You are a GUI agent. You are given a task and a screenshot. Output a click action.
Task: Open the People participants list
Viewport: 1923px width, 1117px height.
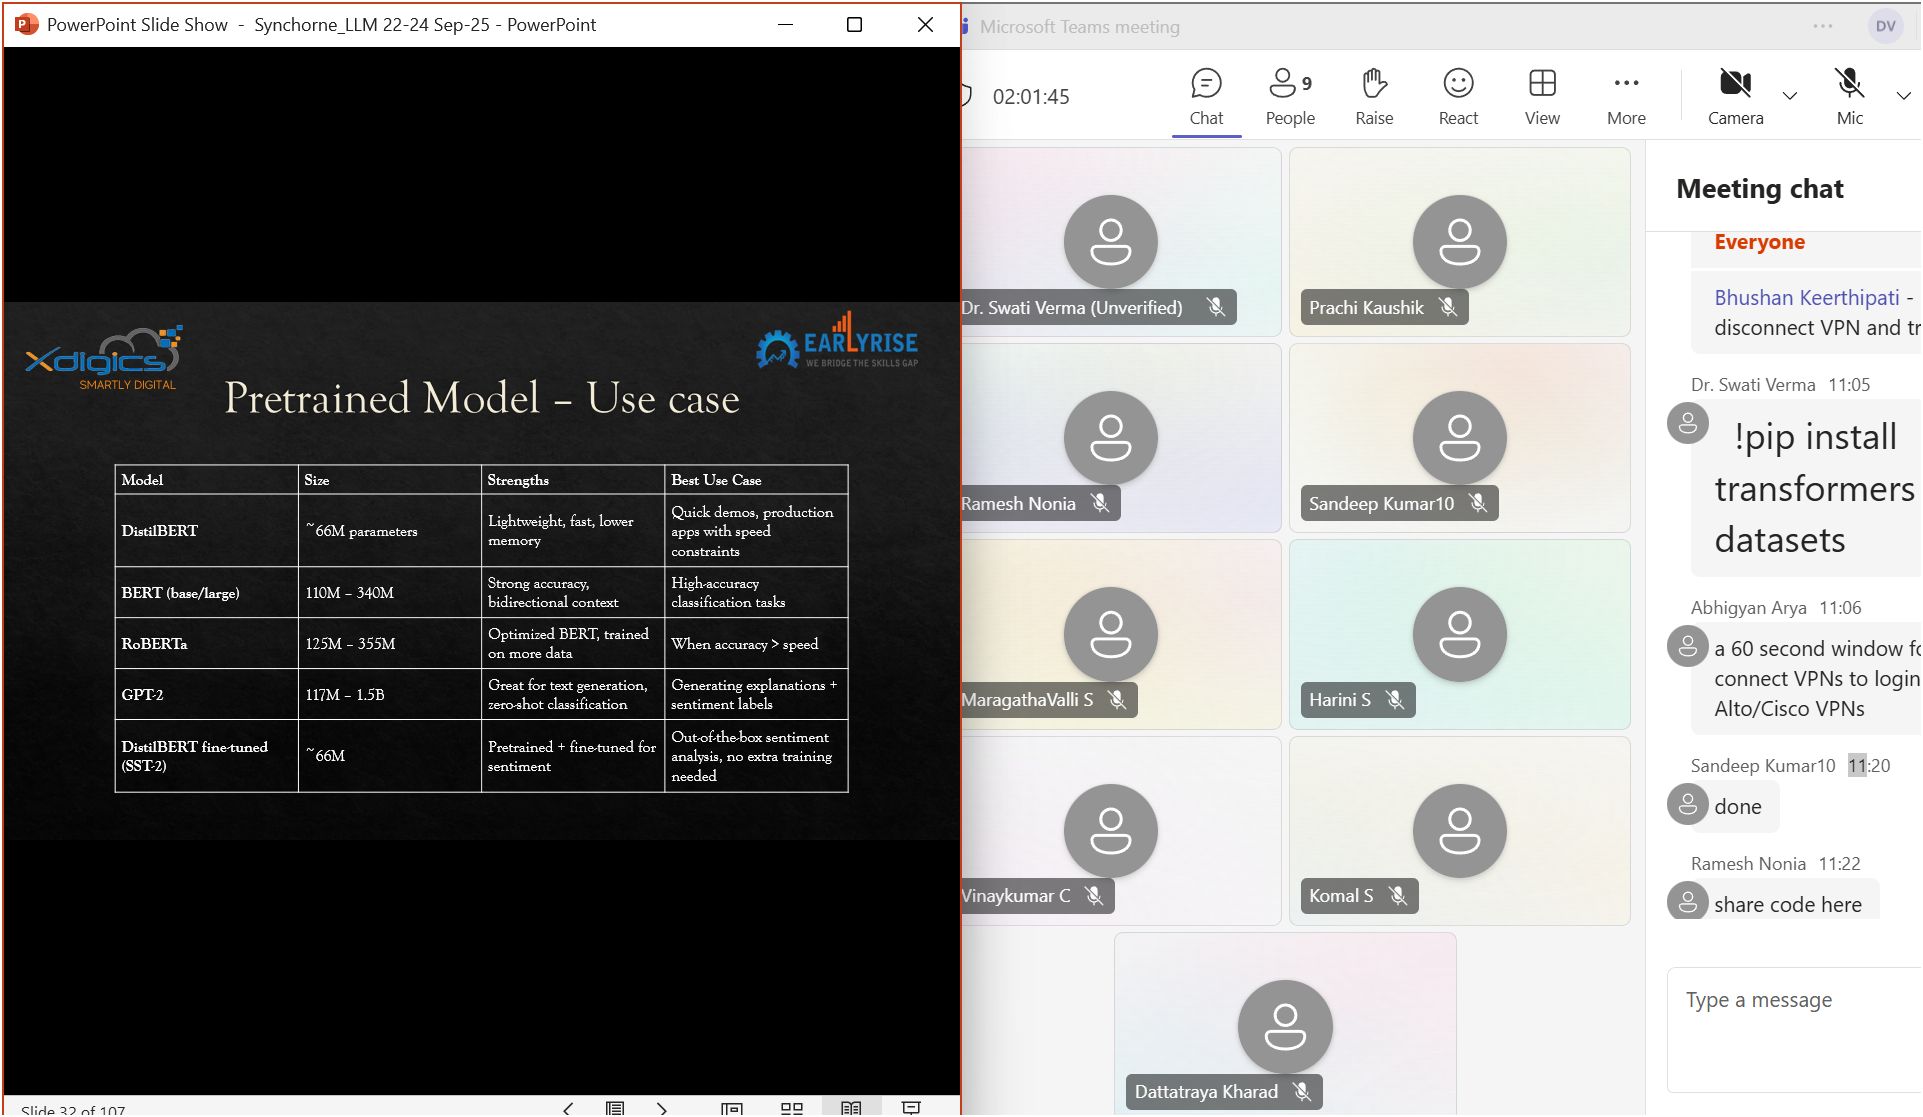coord(1289,97)
